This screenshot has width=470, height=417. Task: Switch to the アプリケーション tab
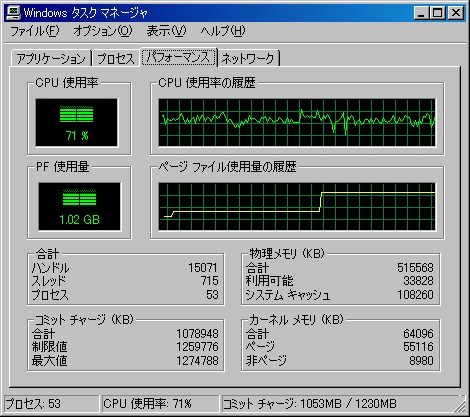[x=51, y=59]
